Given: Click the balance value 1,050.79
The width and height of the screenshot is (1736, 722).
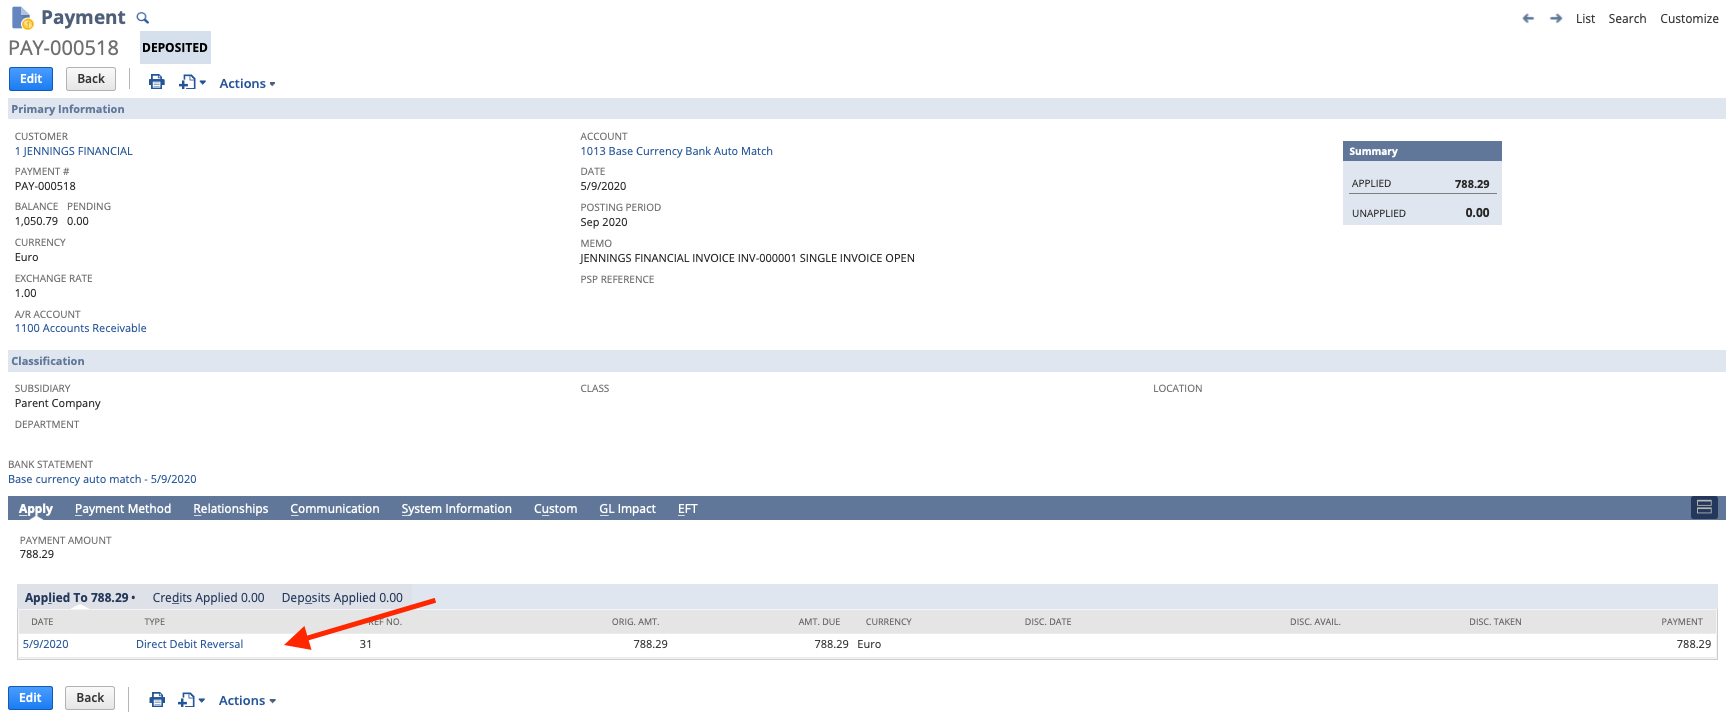Looking at the screenshot, I should click(36, 221).
